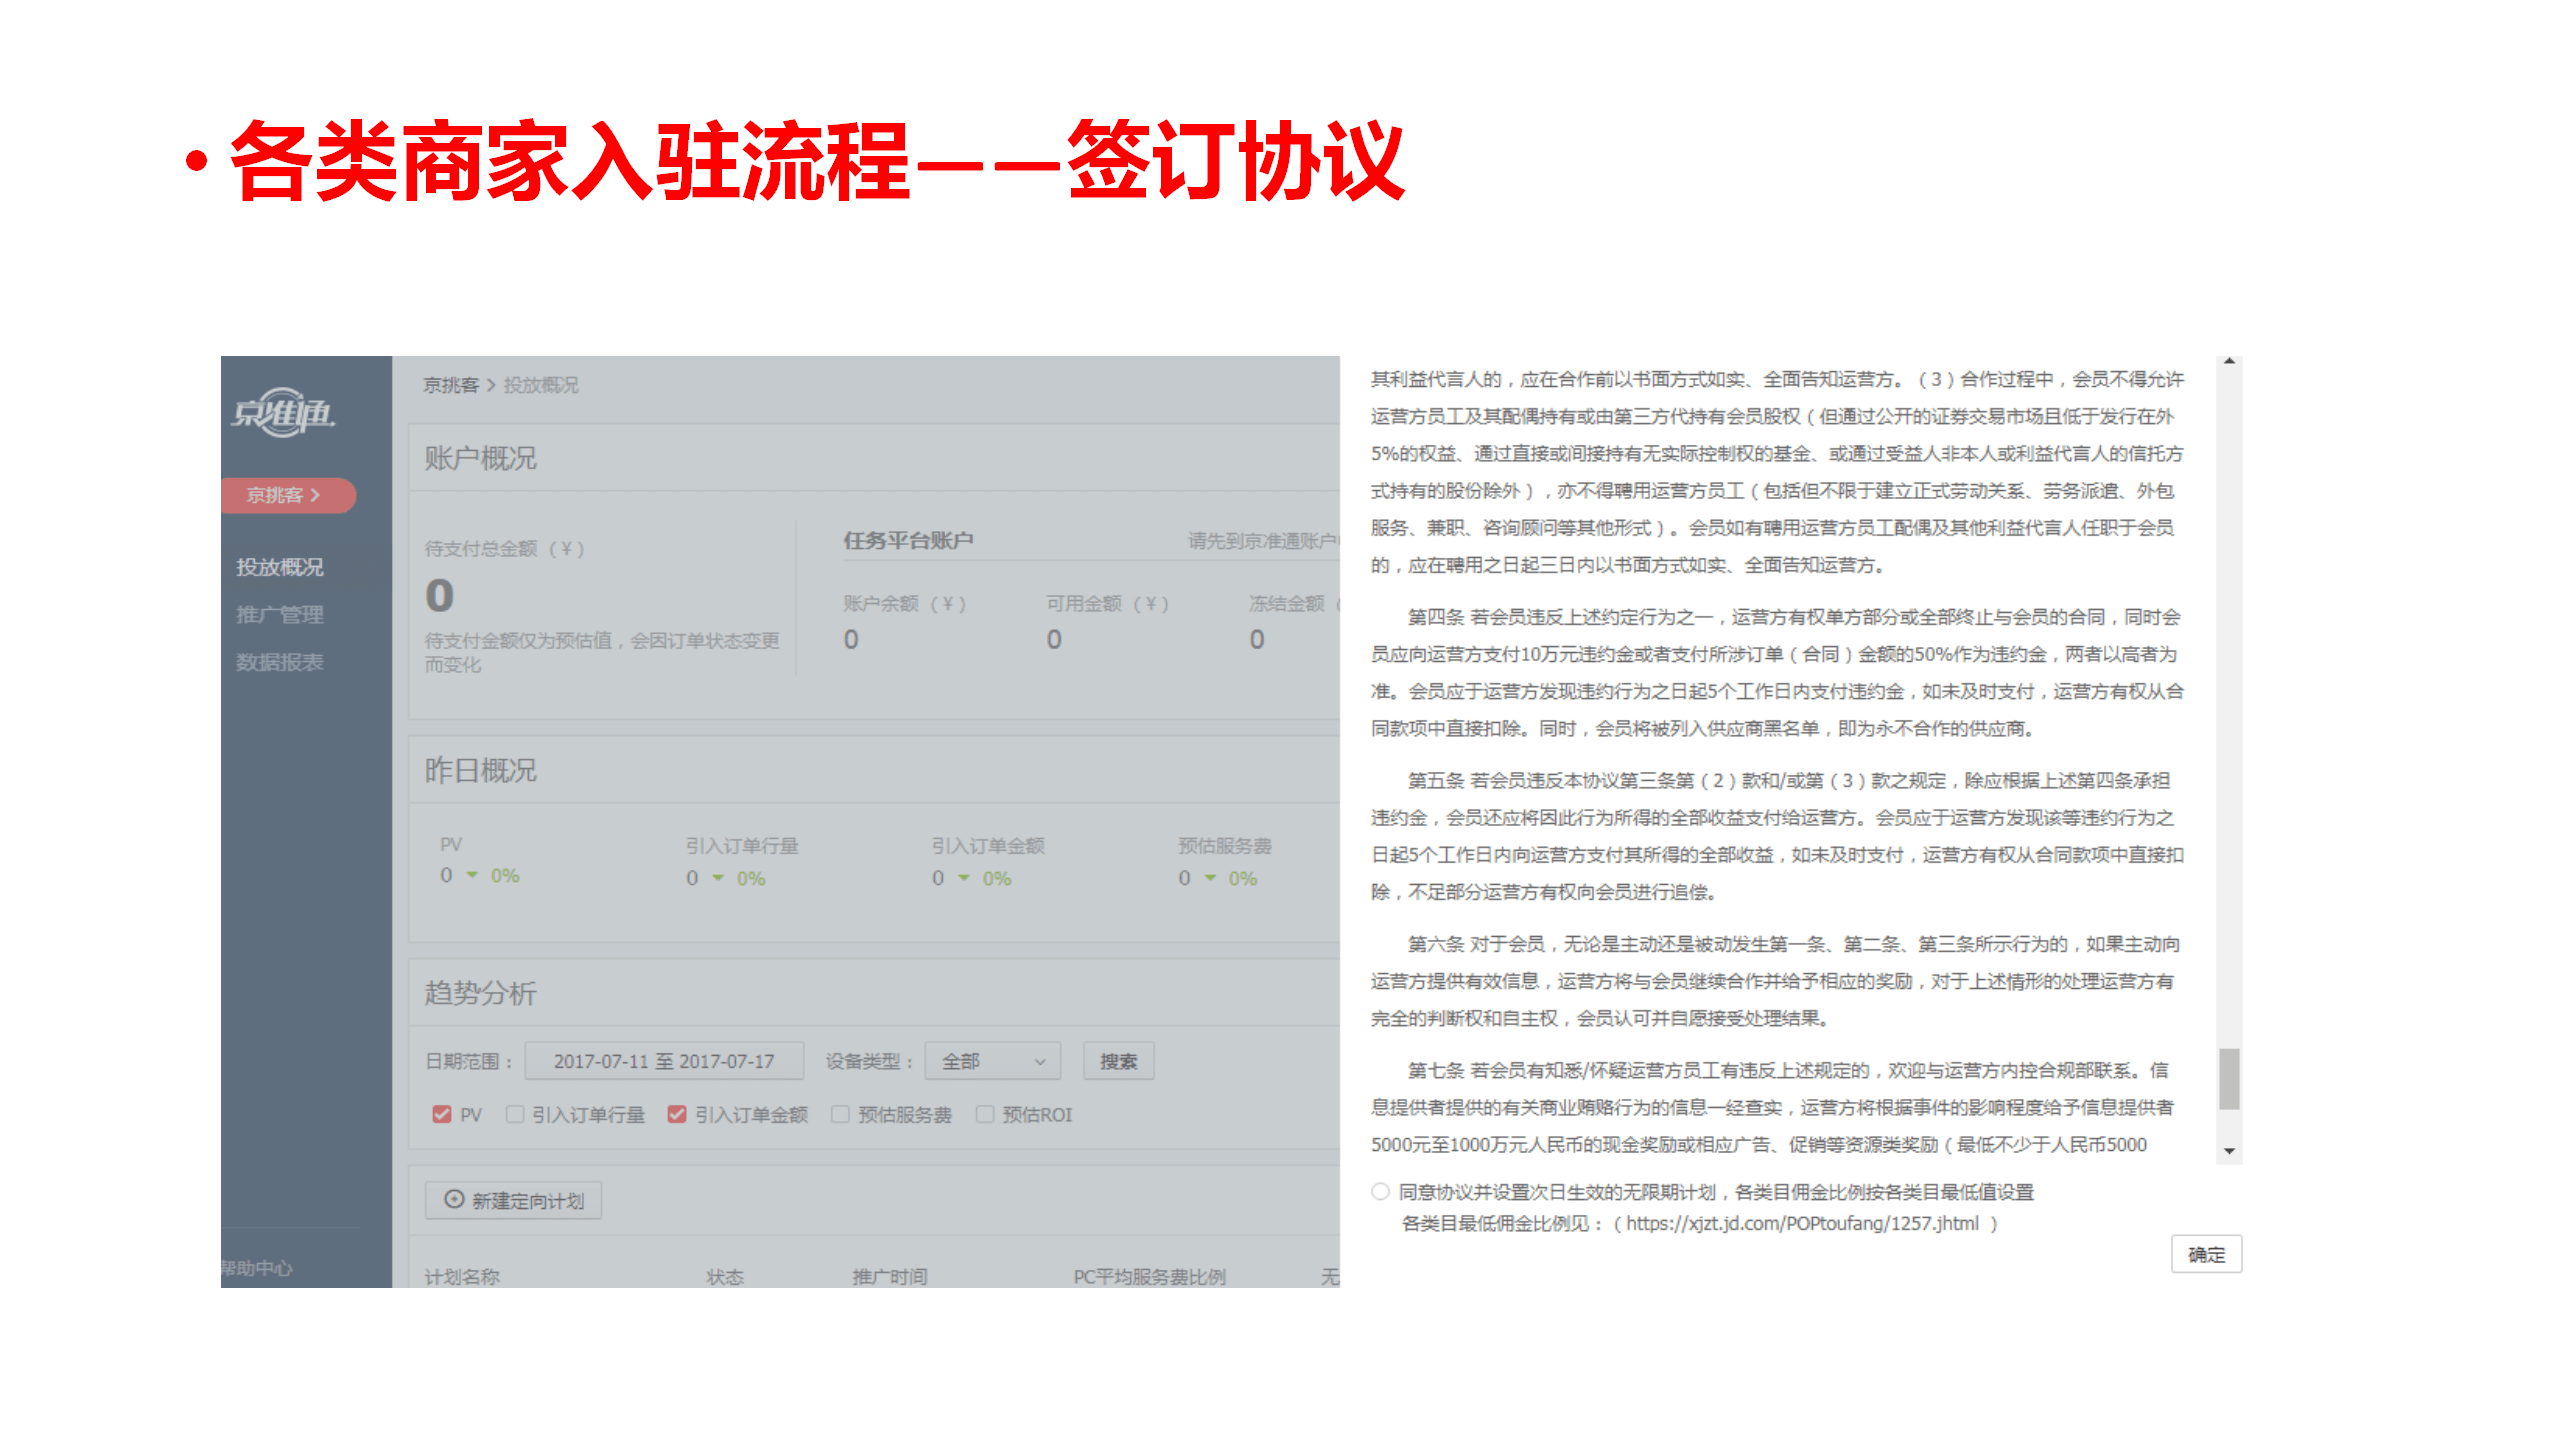Click the 确定 button
This screenshot has width=2560, height=1440.
[2205, 1254]
